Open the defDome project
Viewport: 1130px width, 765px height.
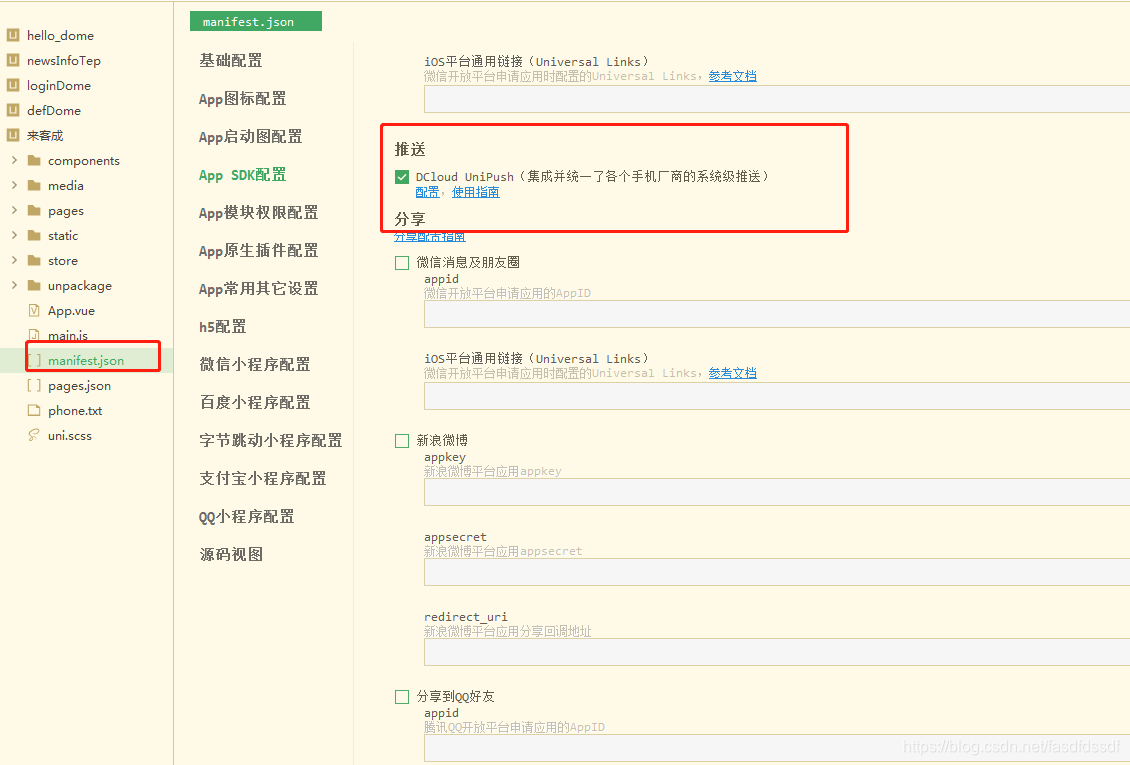pos(54,110)
